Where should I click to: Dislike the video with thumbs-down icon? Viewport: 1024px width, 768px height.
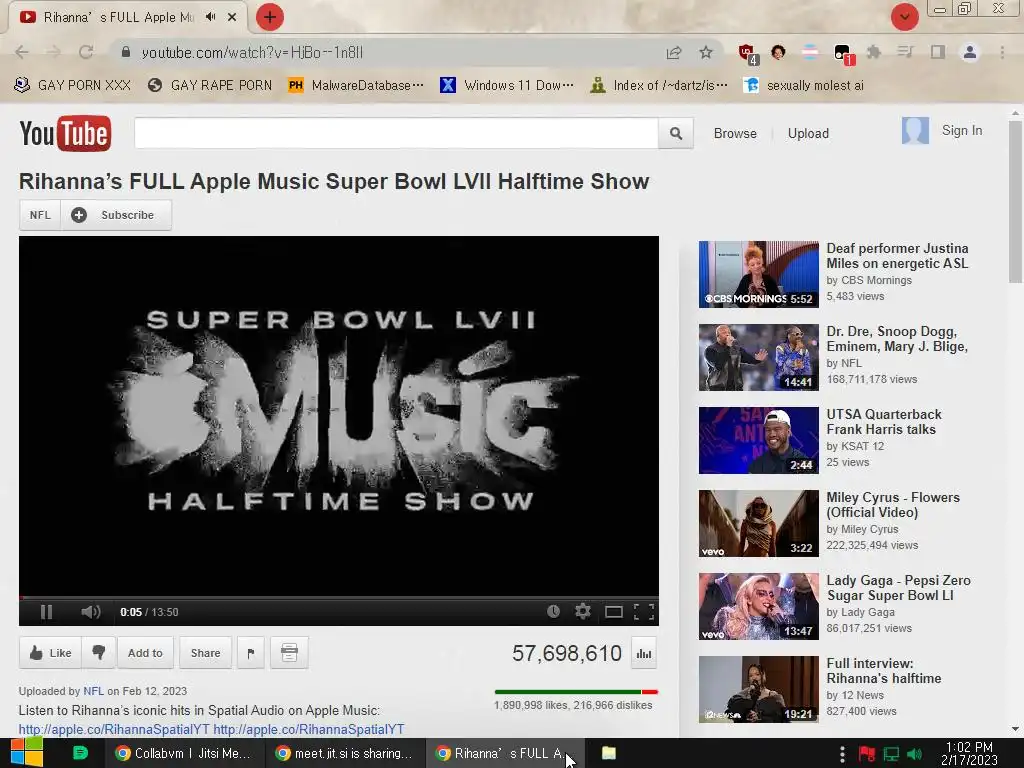99,652
